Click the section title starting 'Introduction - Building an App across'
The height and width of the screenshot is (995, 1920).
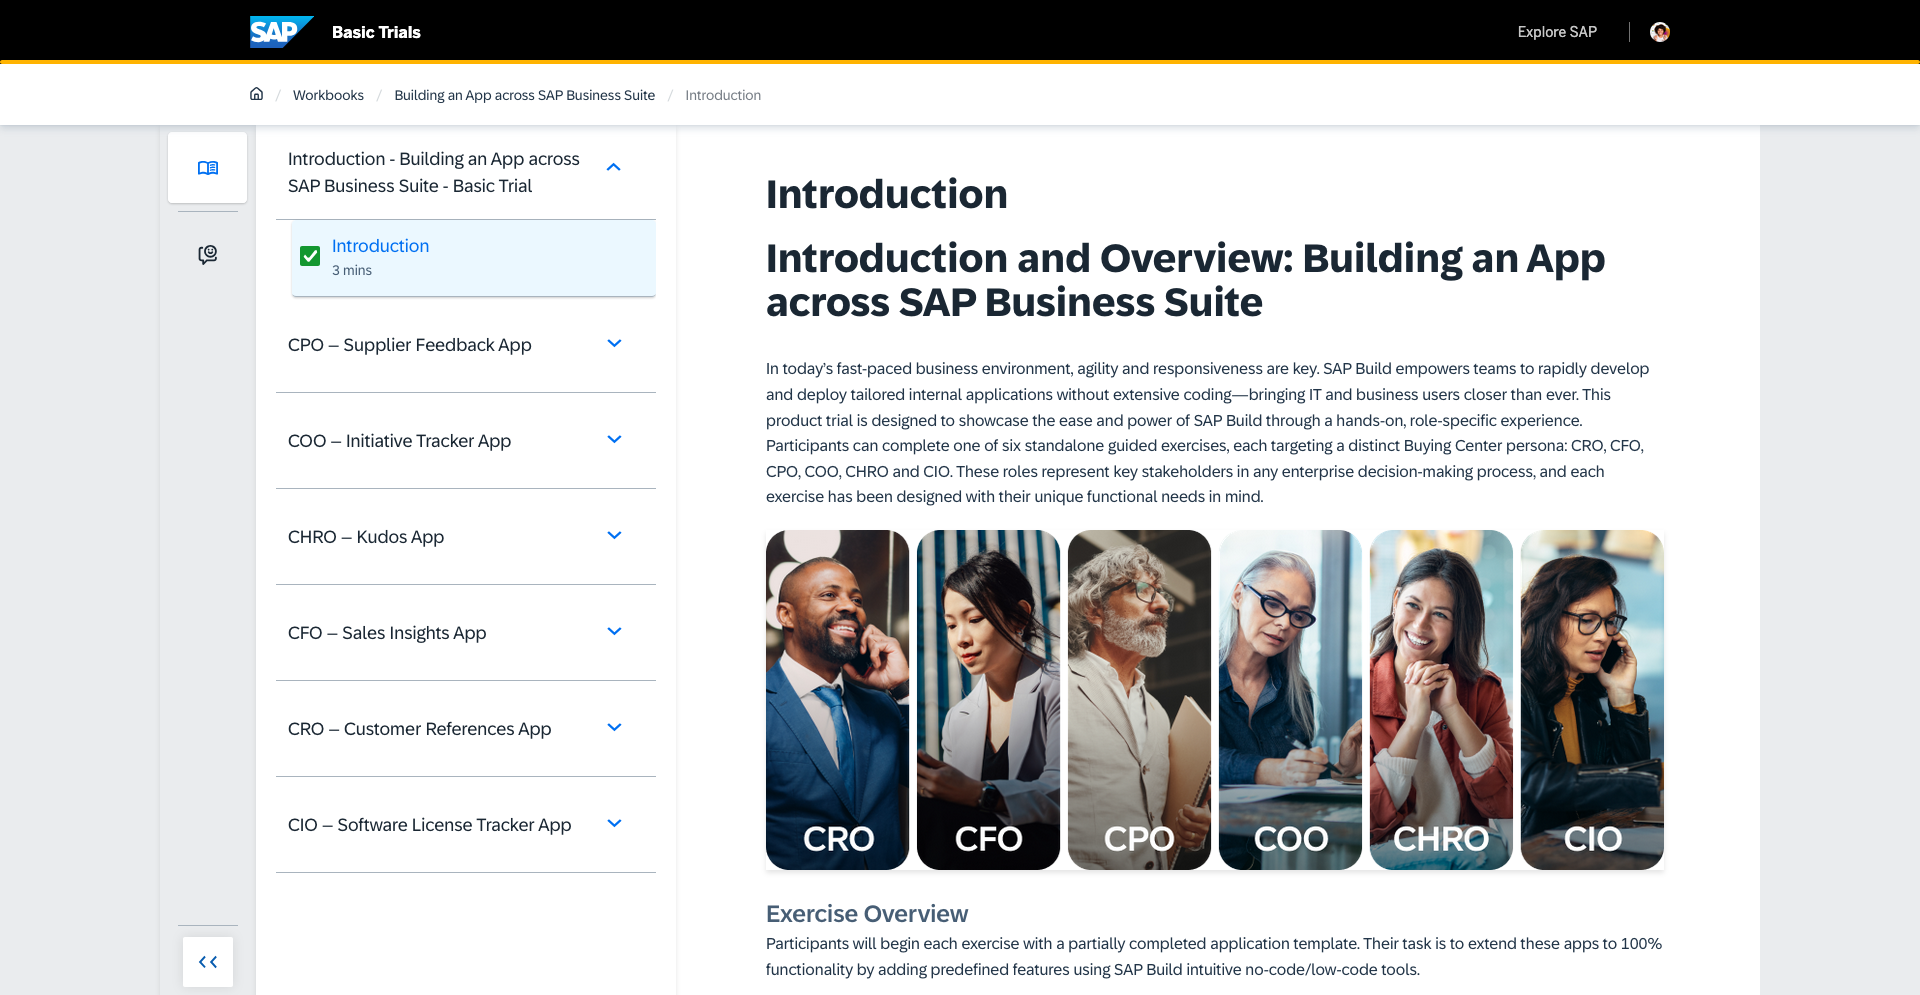click(x=434, y=172)
